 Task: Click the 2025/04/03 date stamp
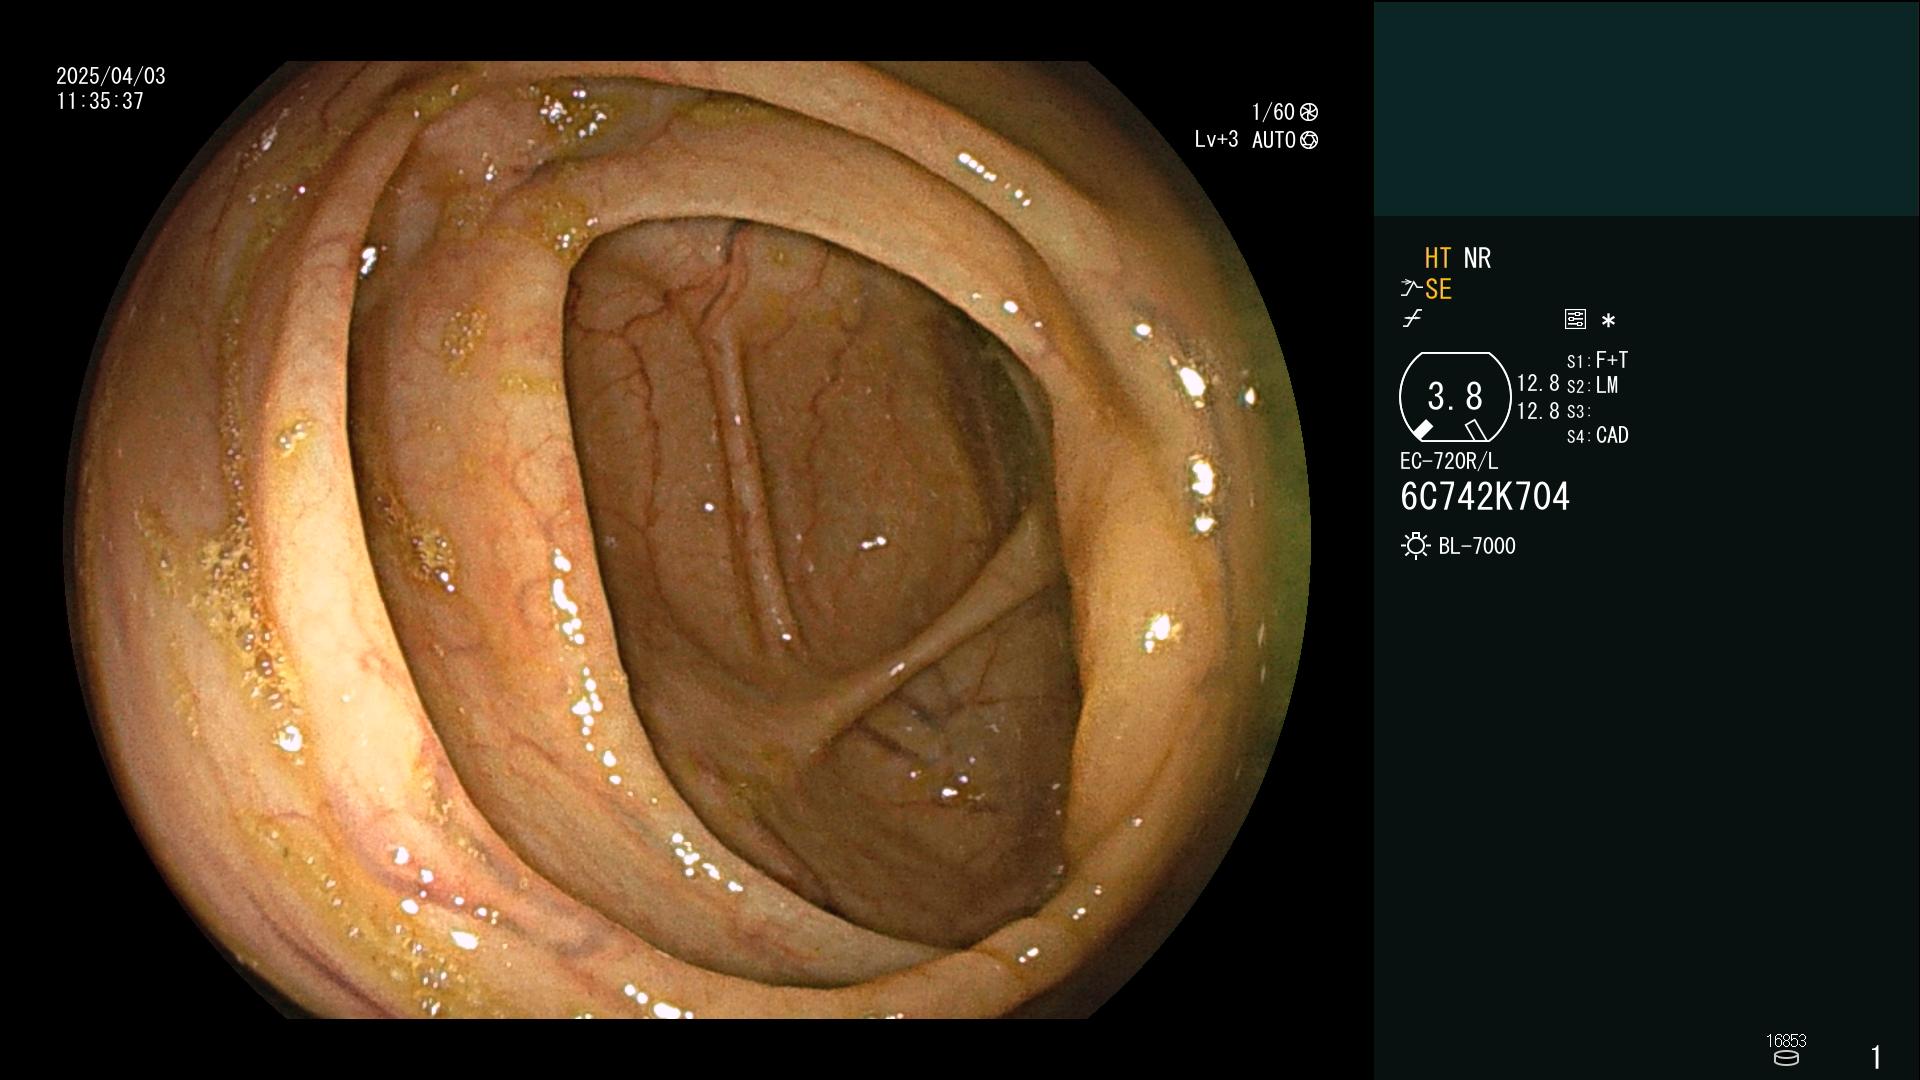[111, 76]
